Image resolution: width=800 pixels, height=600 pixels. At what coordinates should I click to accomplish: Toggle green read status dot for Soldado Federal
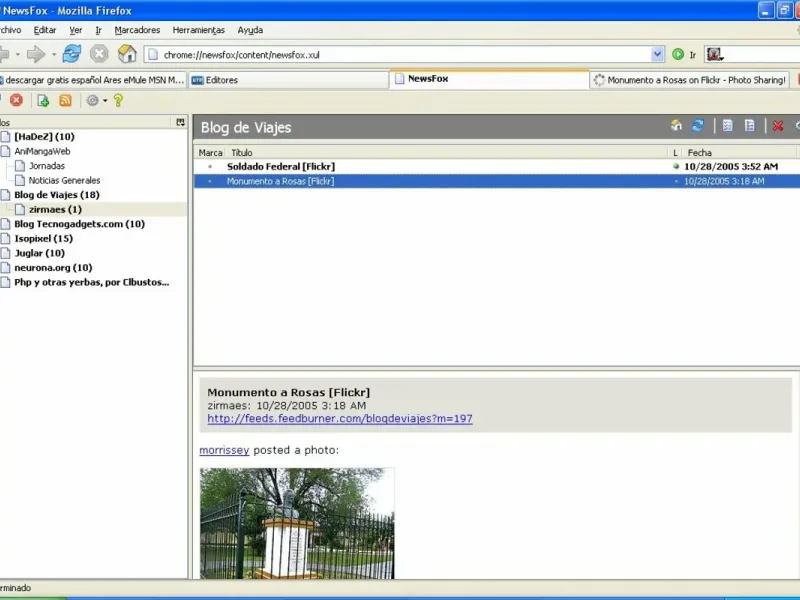(x=676, y=166)
